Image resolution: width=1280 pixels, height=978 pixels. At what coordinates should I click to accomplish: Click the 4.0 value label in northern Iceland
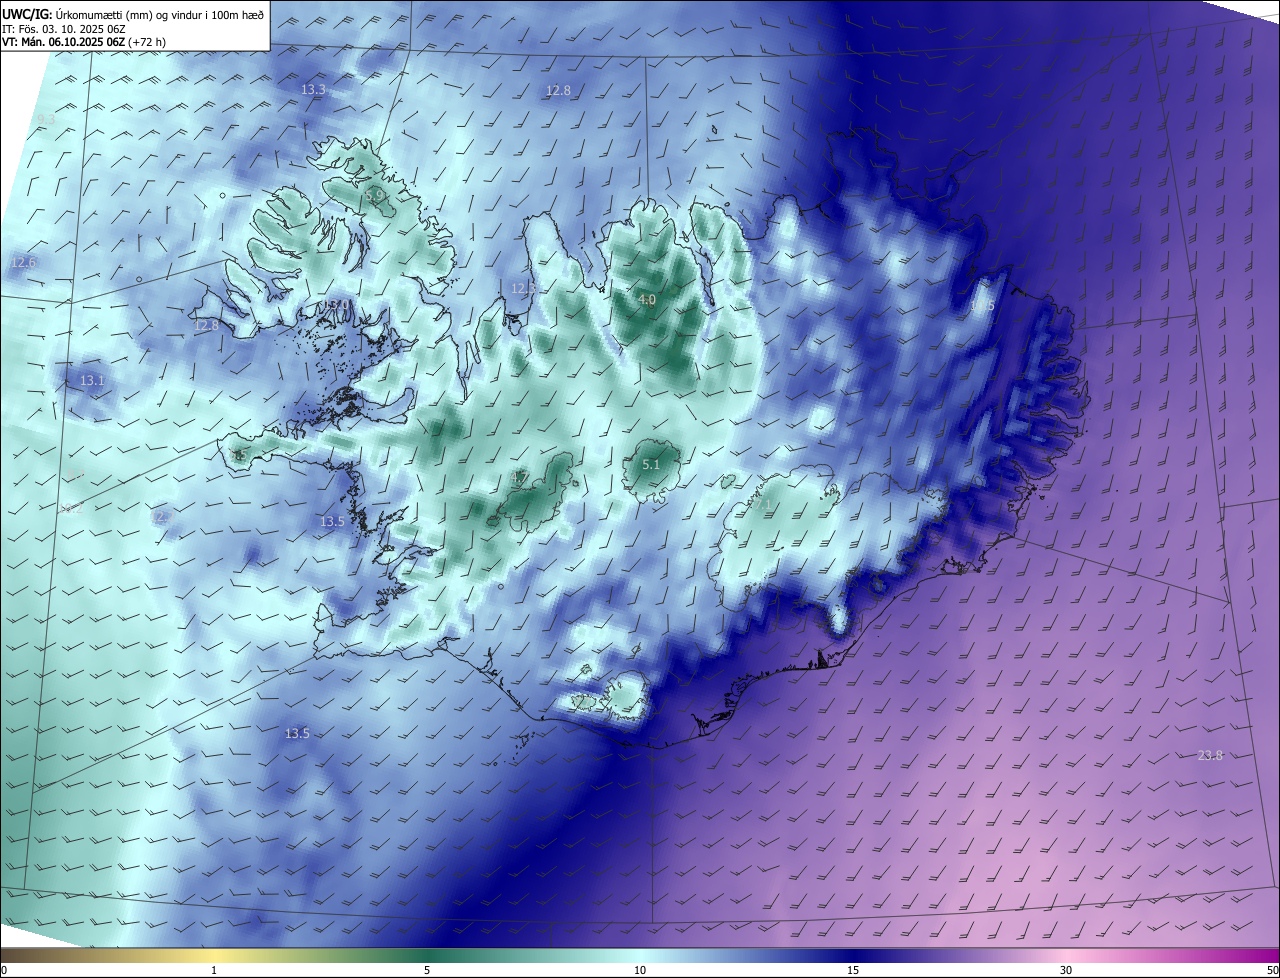(x=647, y=300)
